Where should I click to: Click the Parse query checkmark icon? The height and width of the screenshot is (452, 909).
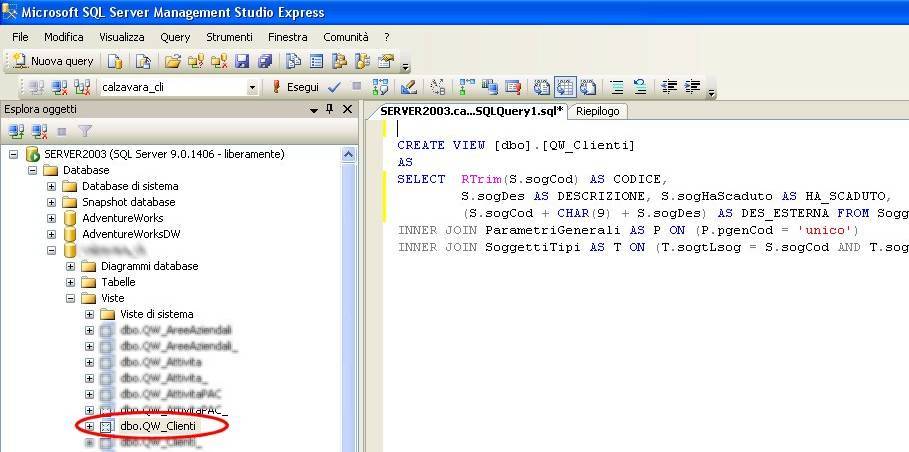click(x=334, y=87)
